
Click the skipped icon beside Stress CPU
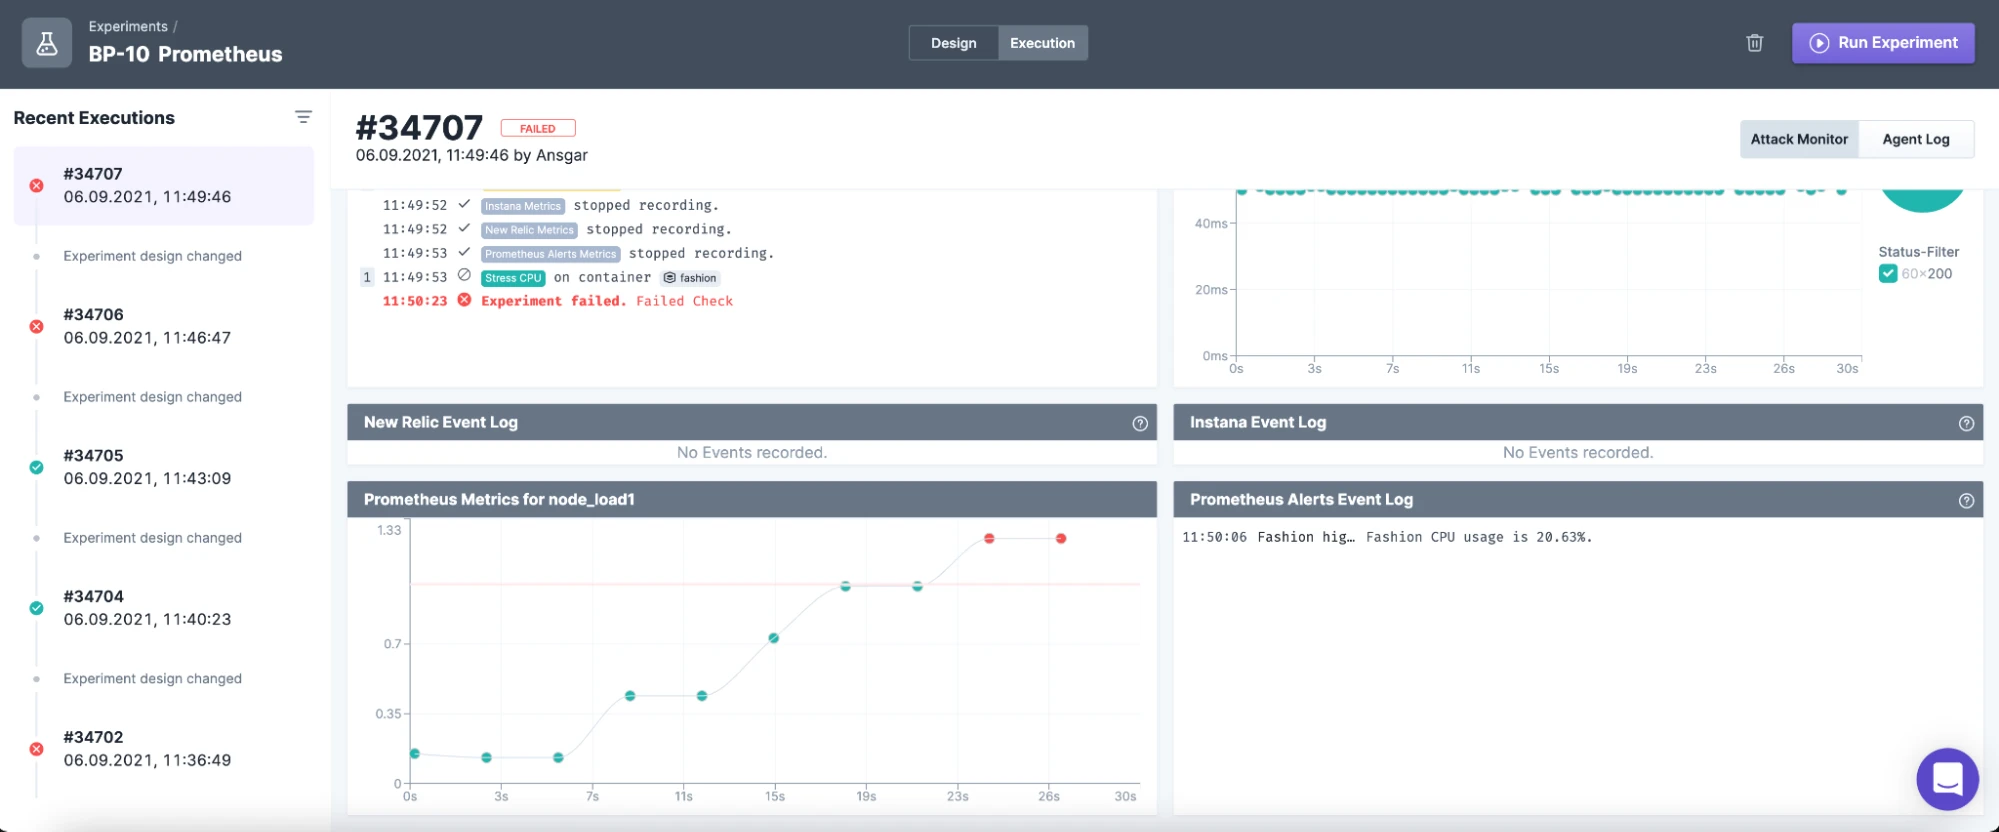tap(464, 276)
